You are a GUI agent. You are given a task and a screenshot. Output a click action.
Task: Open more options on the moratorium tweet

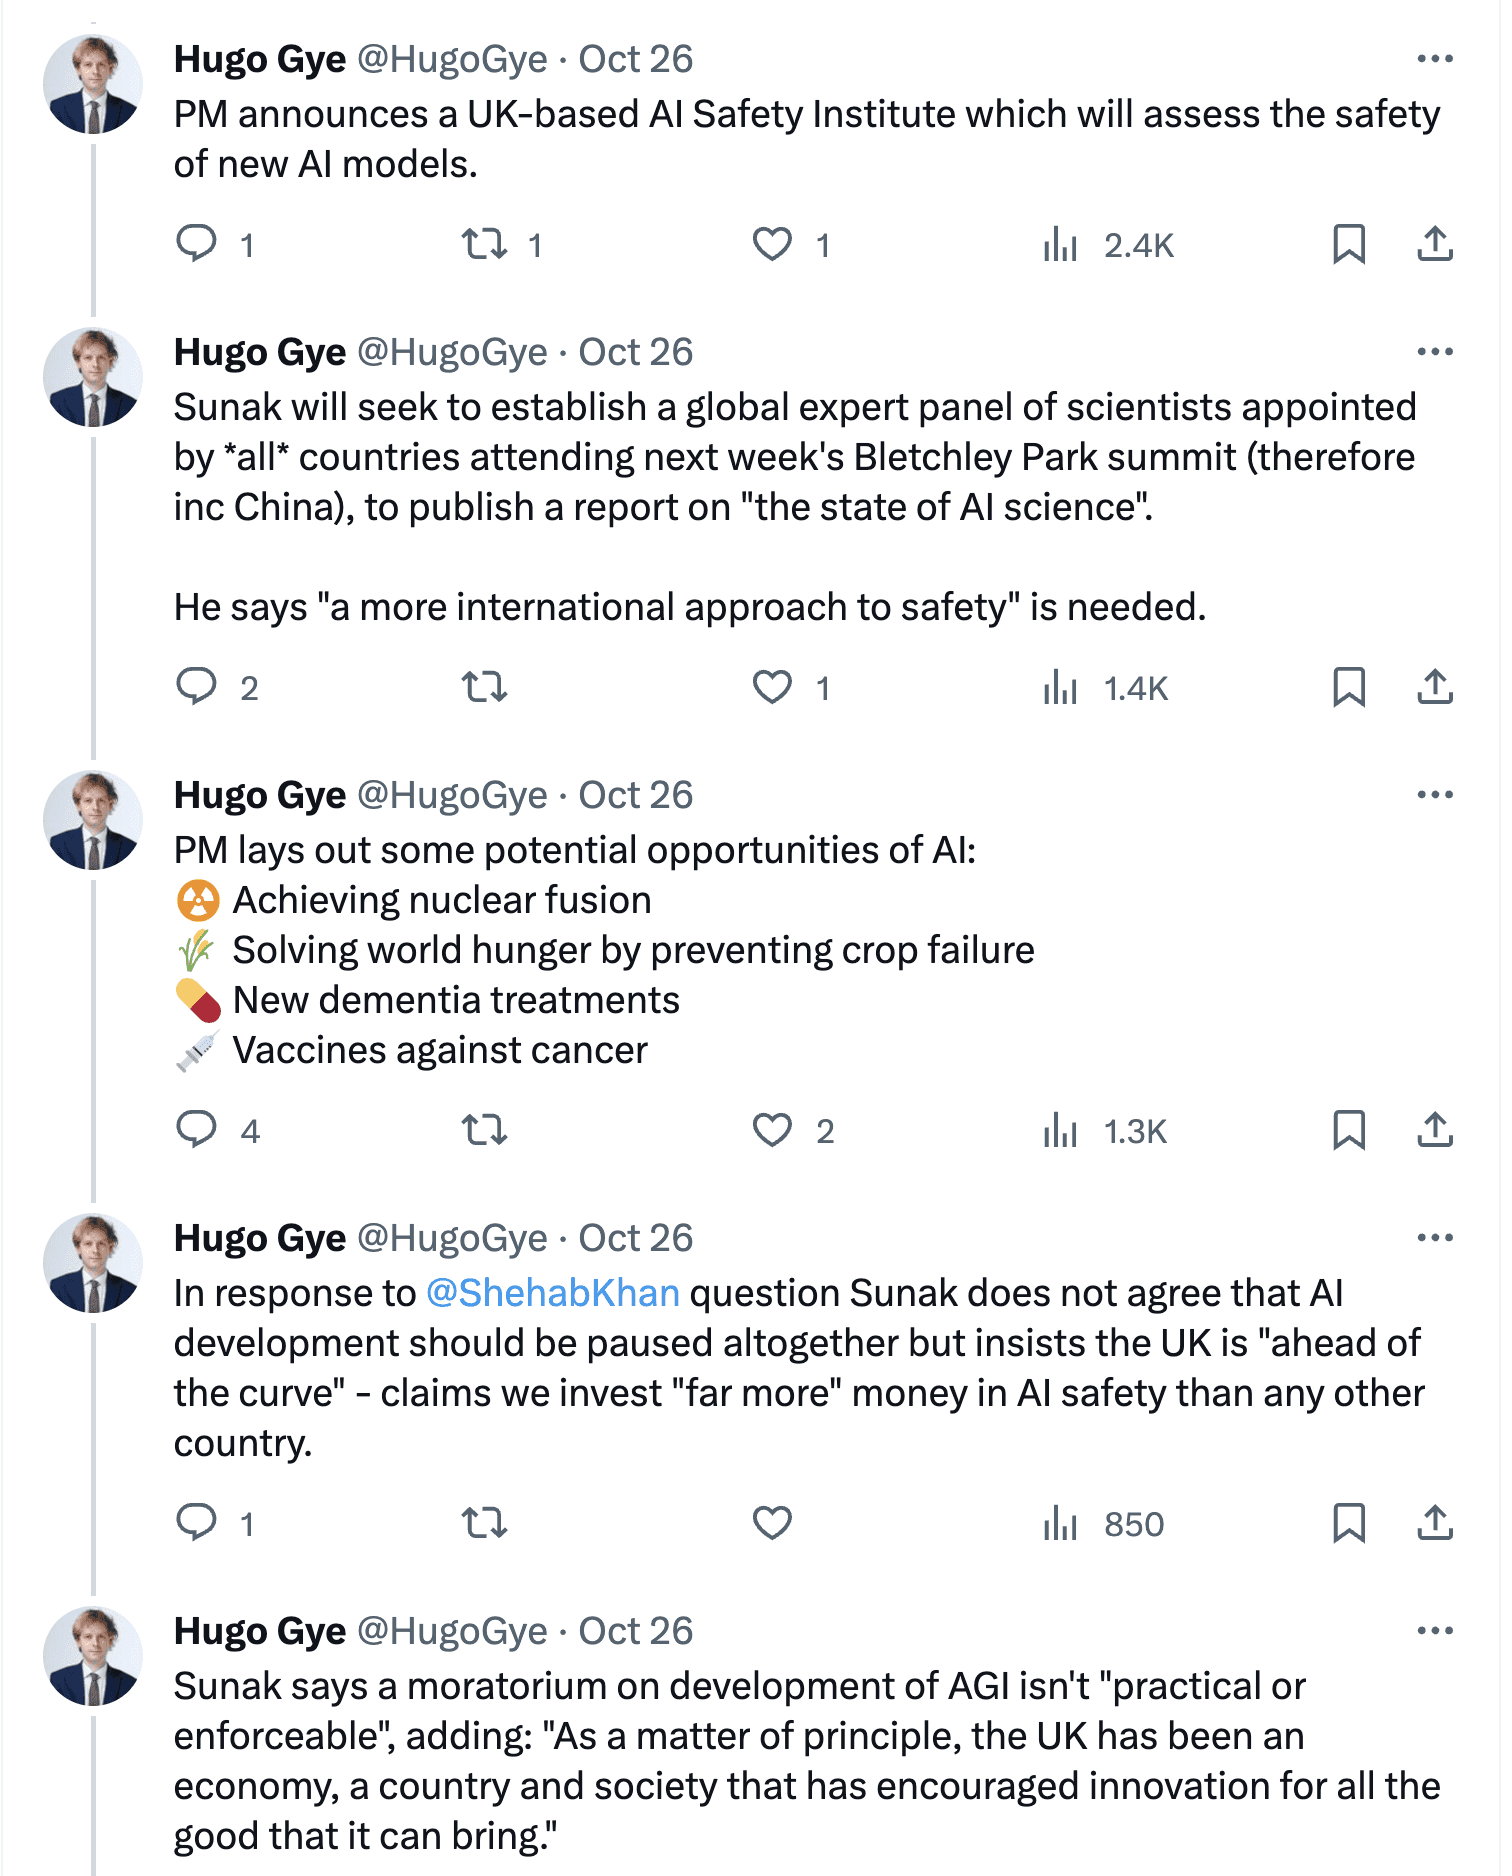[x=1435, y=1631]
